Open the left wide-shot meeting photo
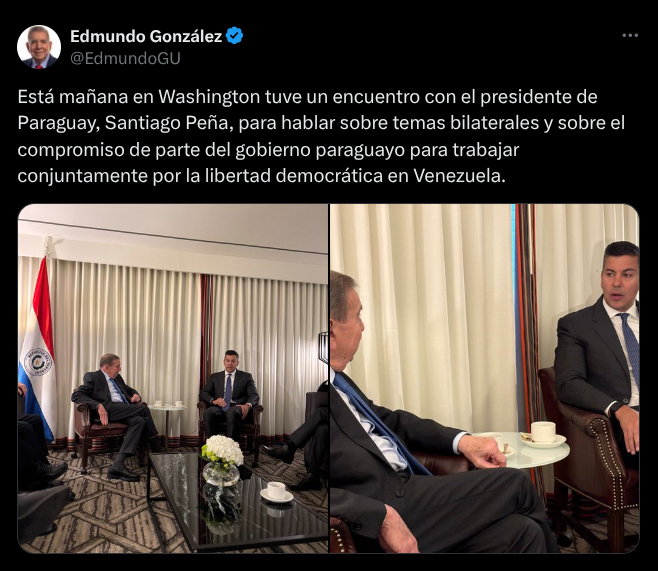This screenshot has width=658, height=571. (x=173, y=378)
